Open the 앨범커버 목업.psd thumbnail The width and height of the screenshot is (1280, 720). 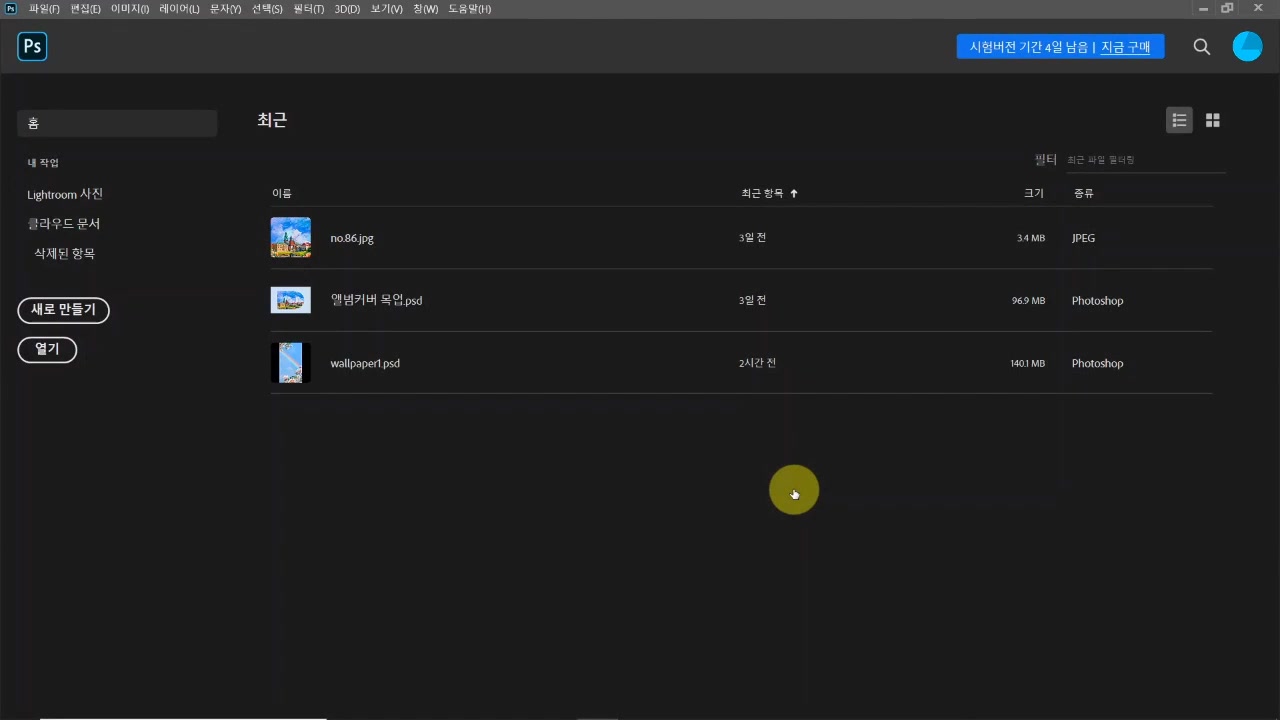(290, 300)
